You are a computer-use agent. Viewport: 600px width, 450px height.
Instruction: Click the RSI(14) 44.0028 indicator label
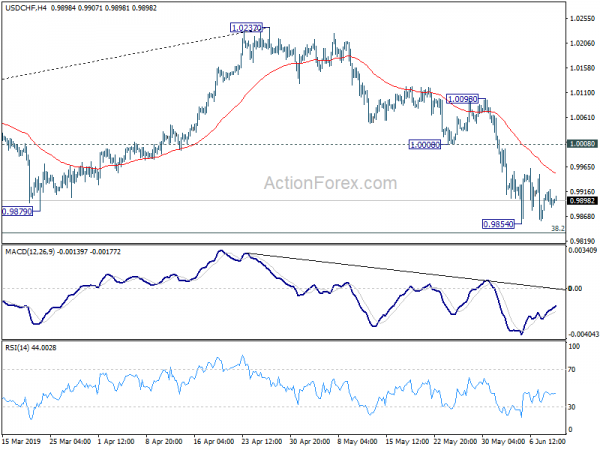(x=31, y=348)
